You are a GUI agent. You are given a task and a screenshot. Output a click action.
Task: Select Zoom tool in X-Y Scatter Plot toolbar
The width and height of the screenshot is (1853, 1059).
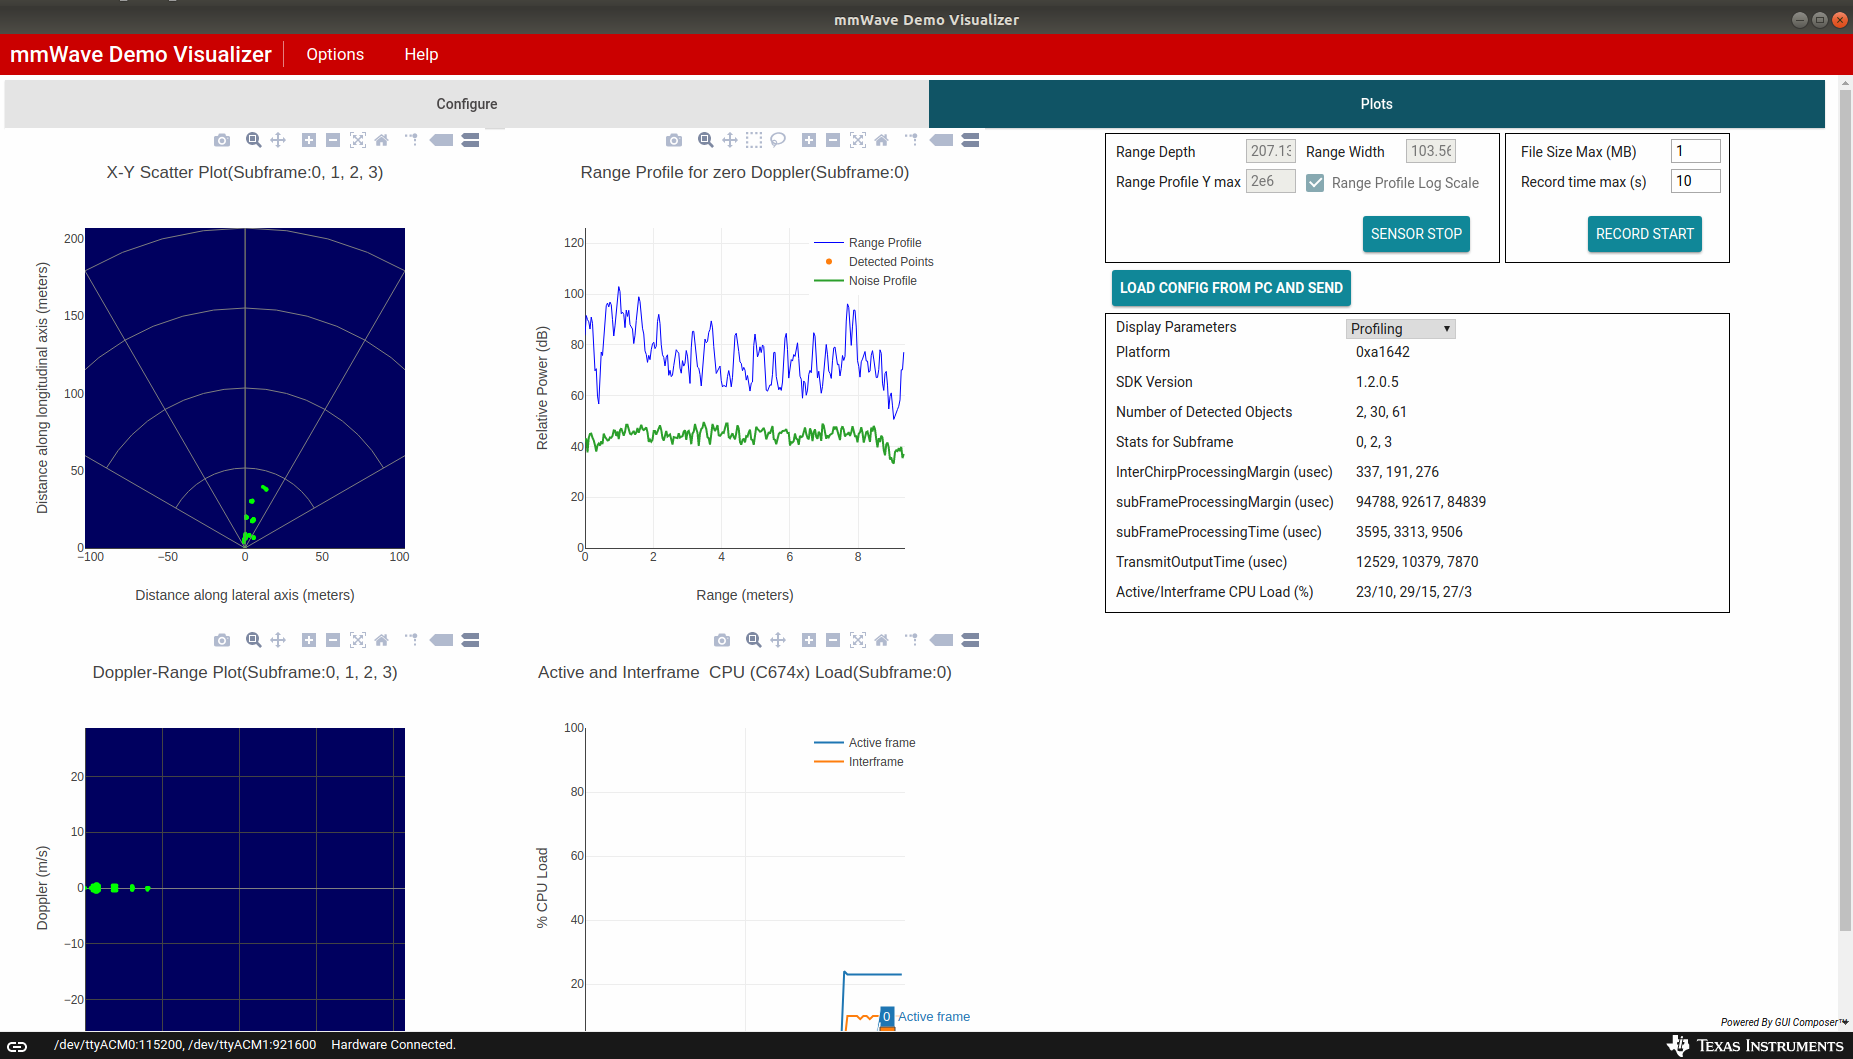coord(254,140)
